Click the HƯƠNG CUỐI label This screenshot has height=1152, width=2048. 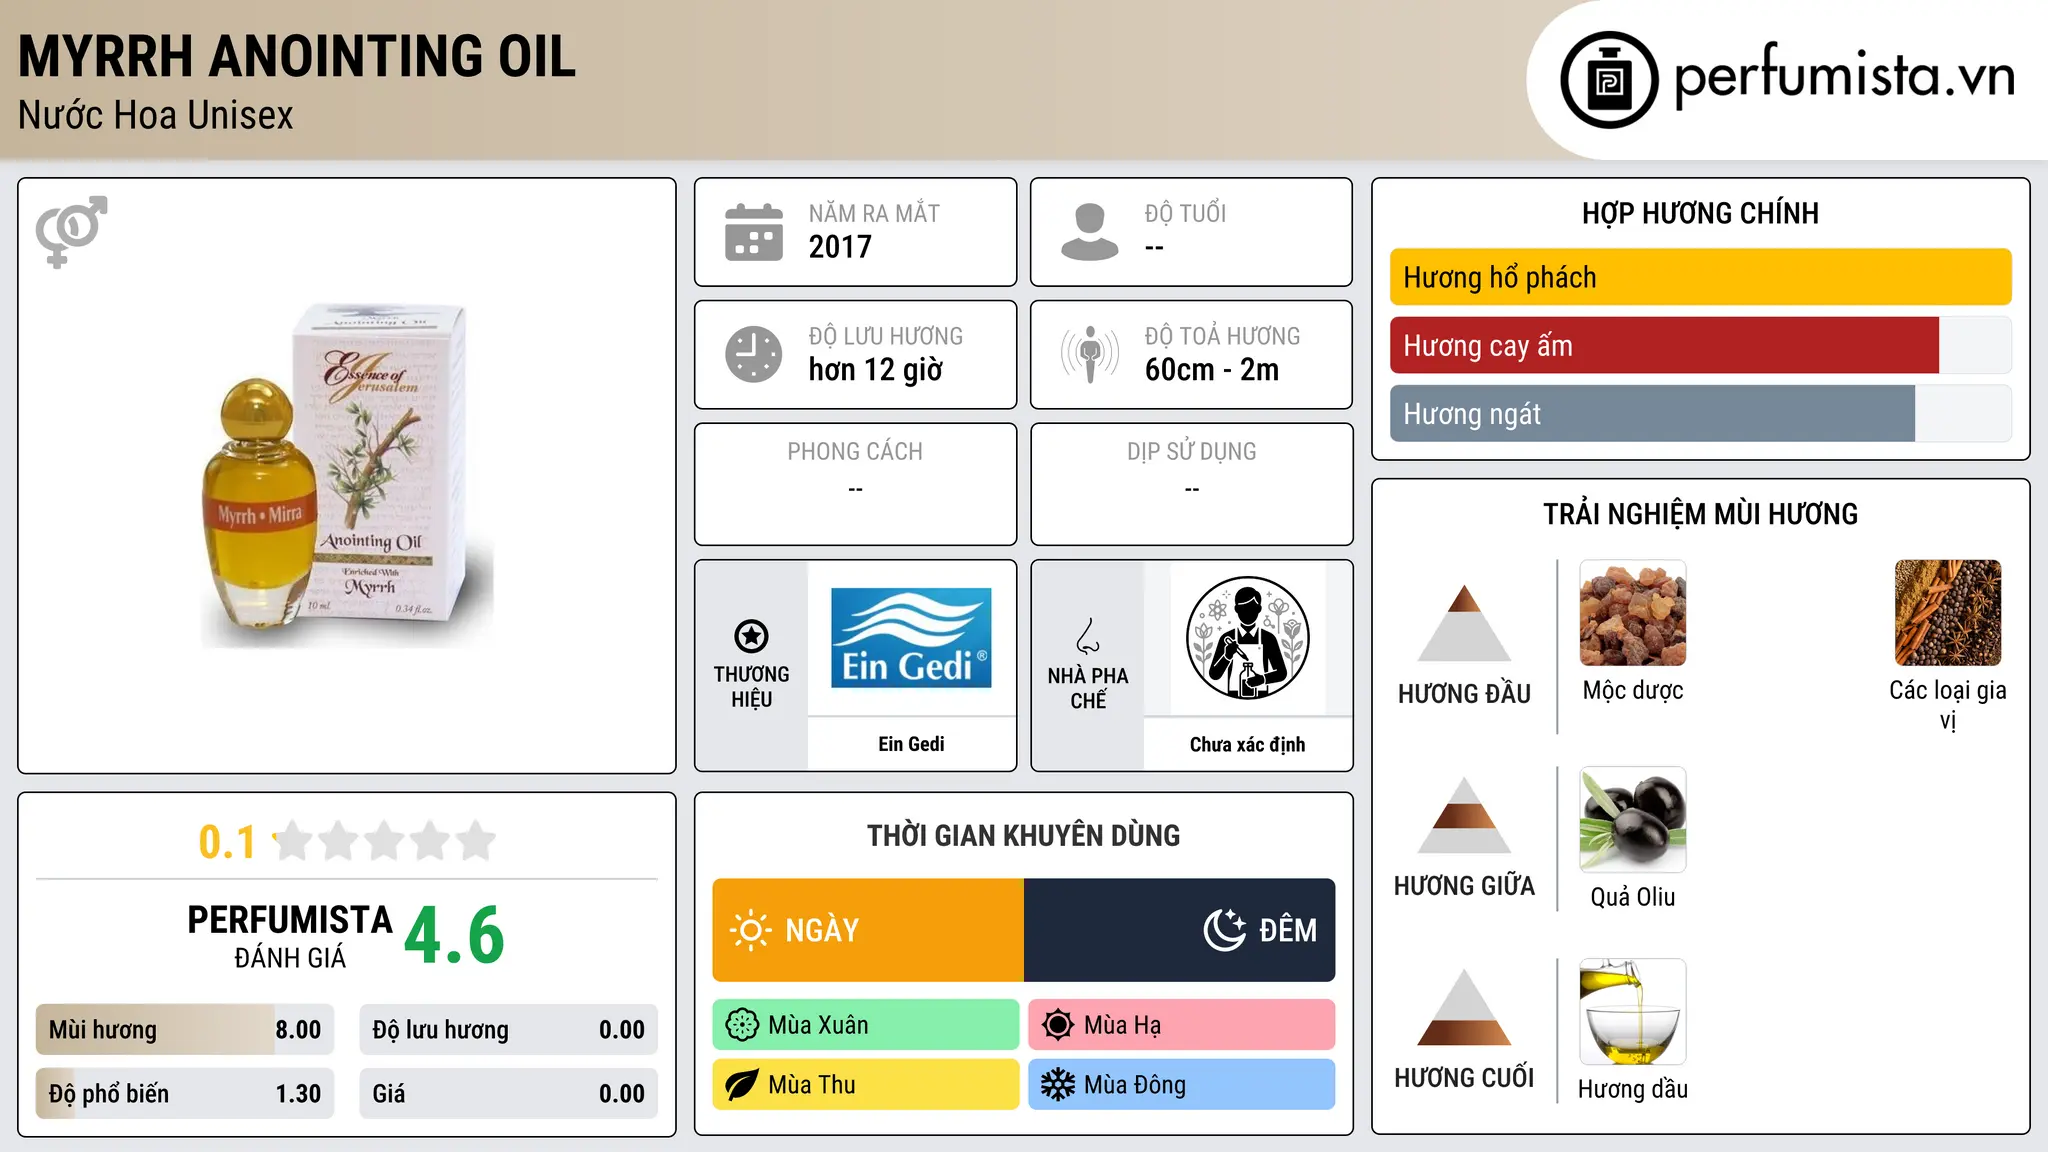click(1464, 1078)
